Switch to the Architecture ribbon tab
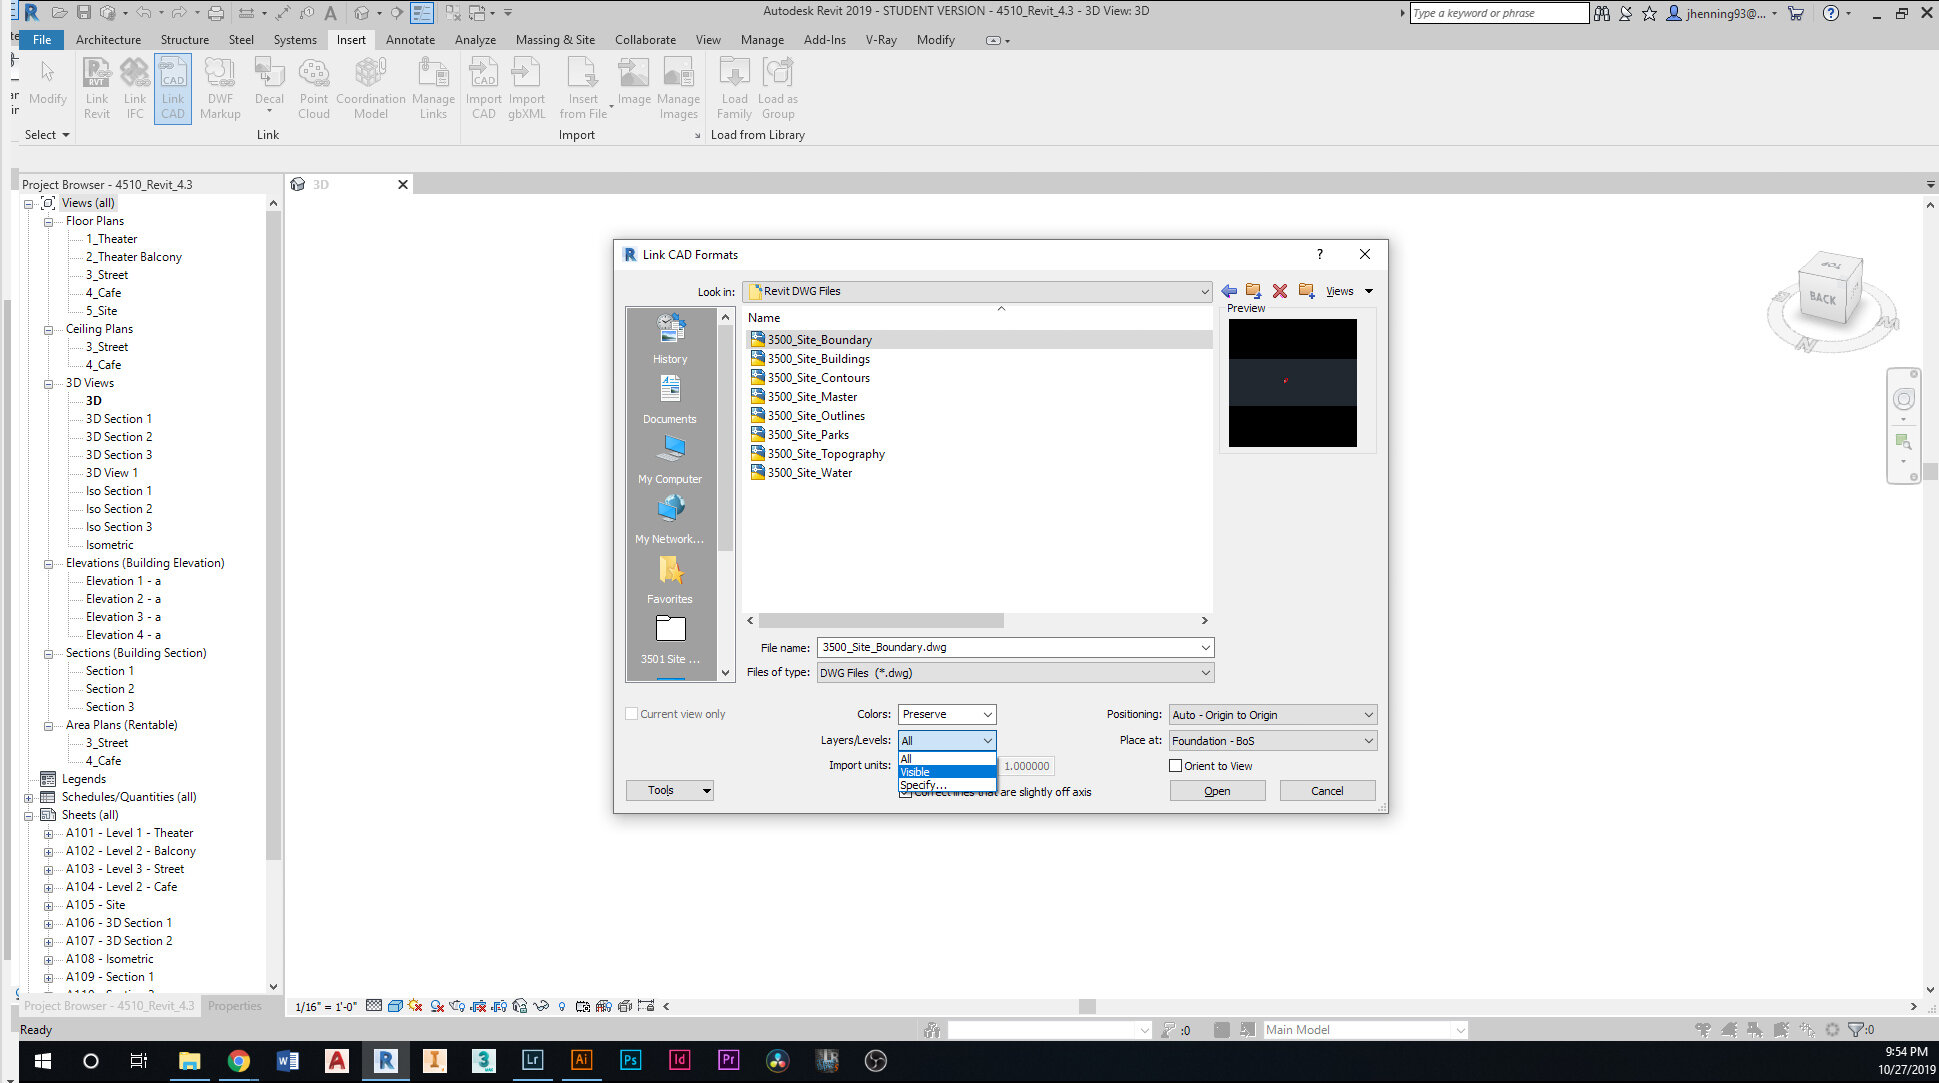Viewport: 1939px width, 1083px height. pyautogui.click(x=108, y=40)
